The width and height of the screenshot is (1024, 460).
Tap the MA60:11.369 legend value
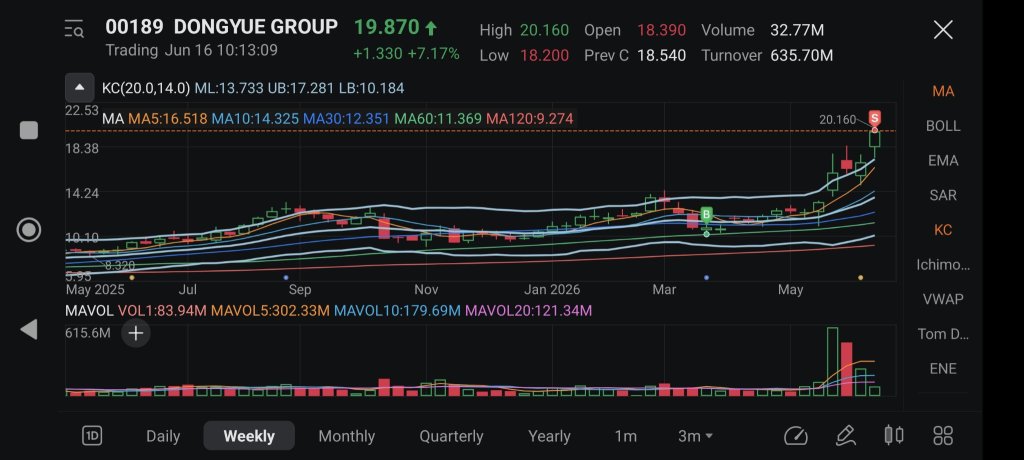tap(438, 119)
